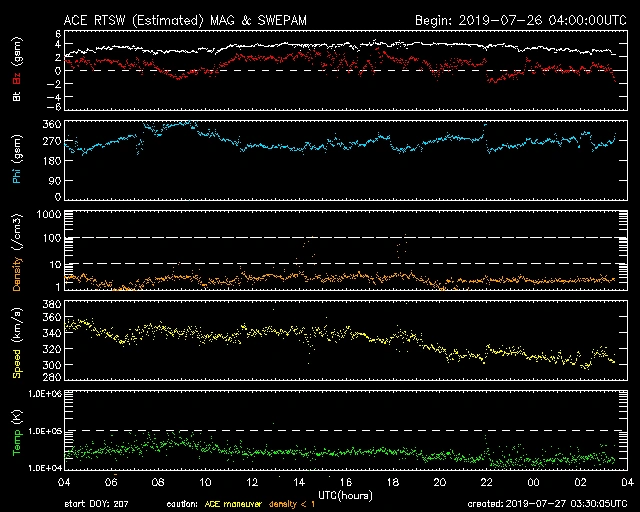The height and width of the screenshot is (512, 640).
Task: Click the '02' hour tick on the time axis
Action: click(580, 483)
